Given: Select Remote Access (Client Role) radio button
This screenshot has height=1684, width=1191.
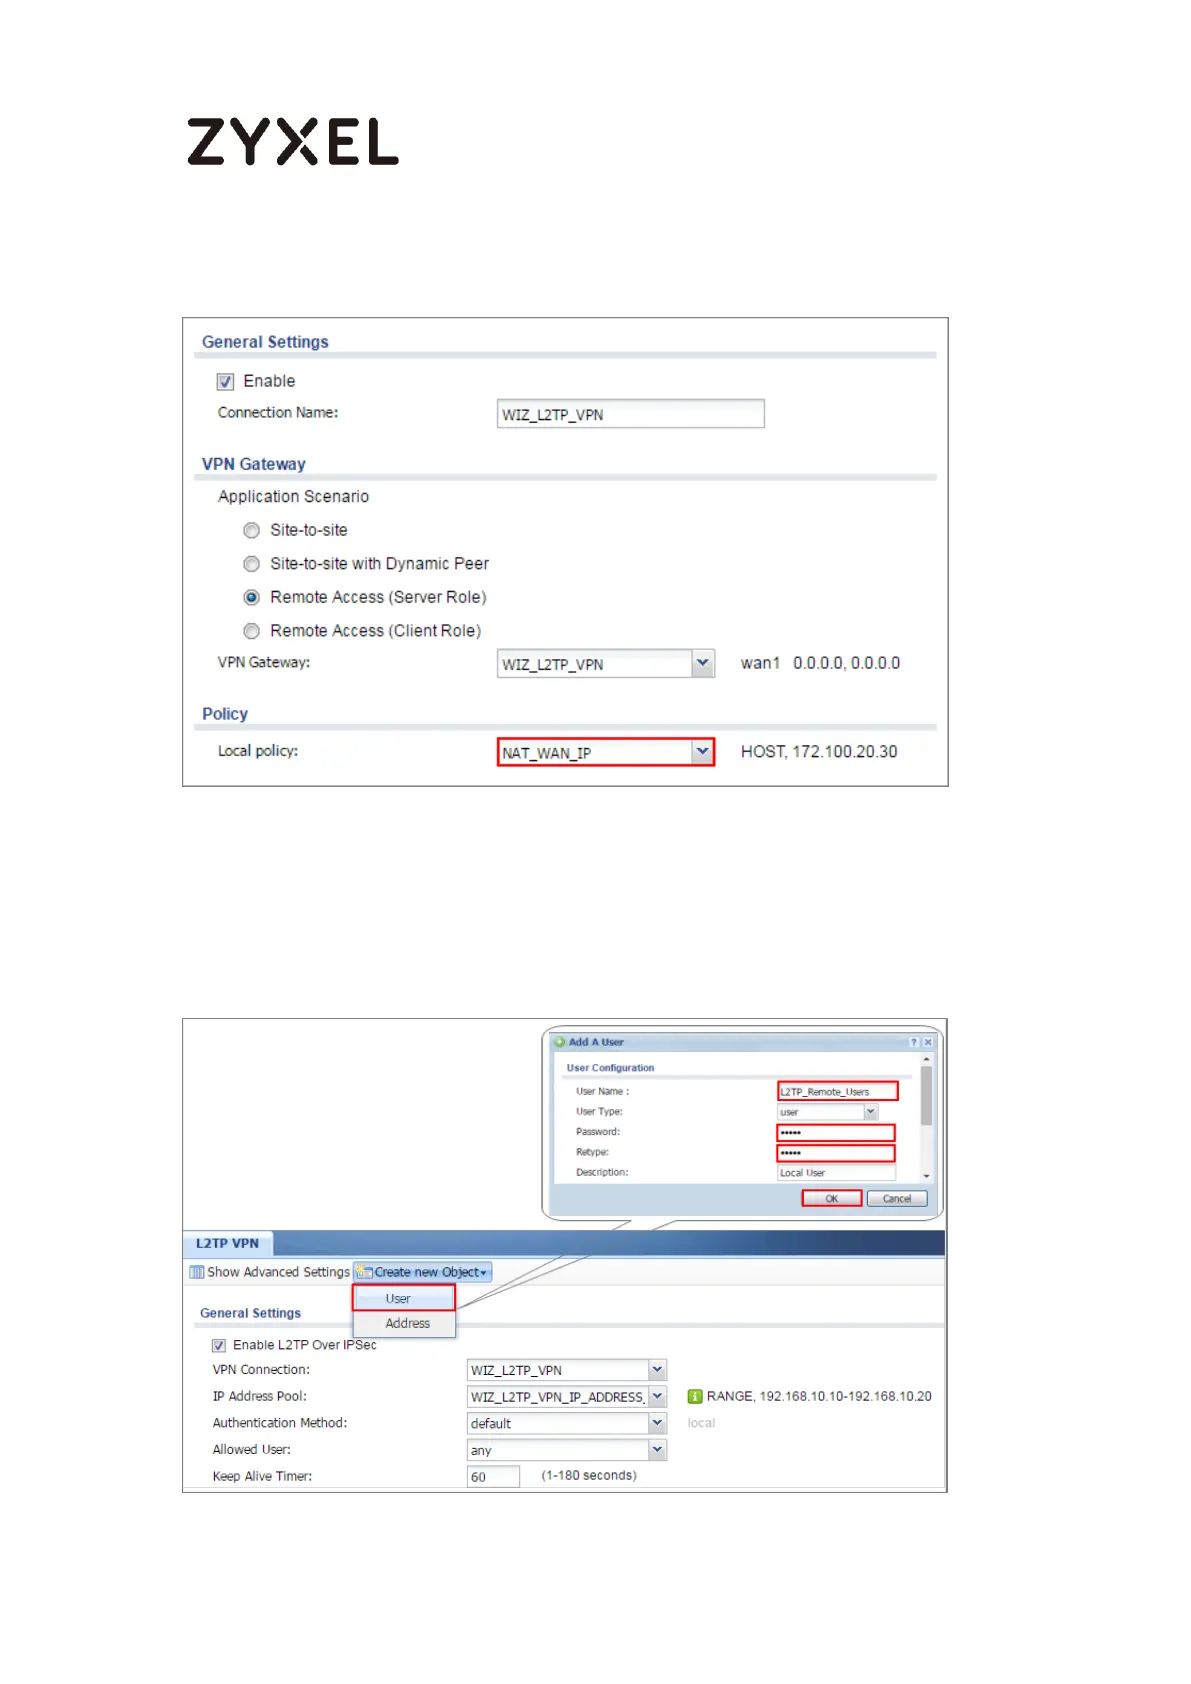Looking at the screenshot, I should pos(251,631).
